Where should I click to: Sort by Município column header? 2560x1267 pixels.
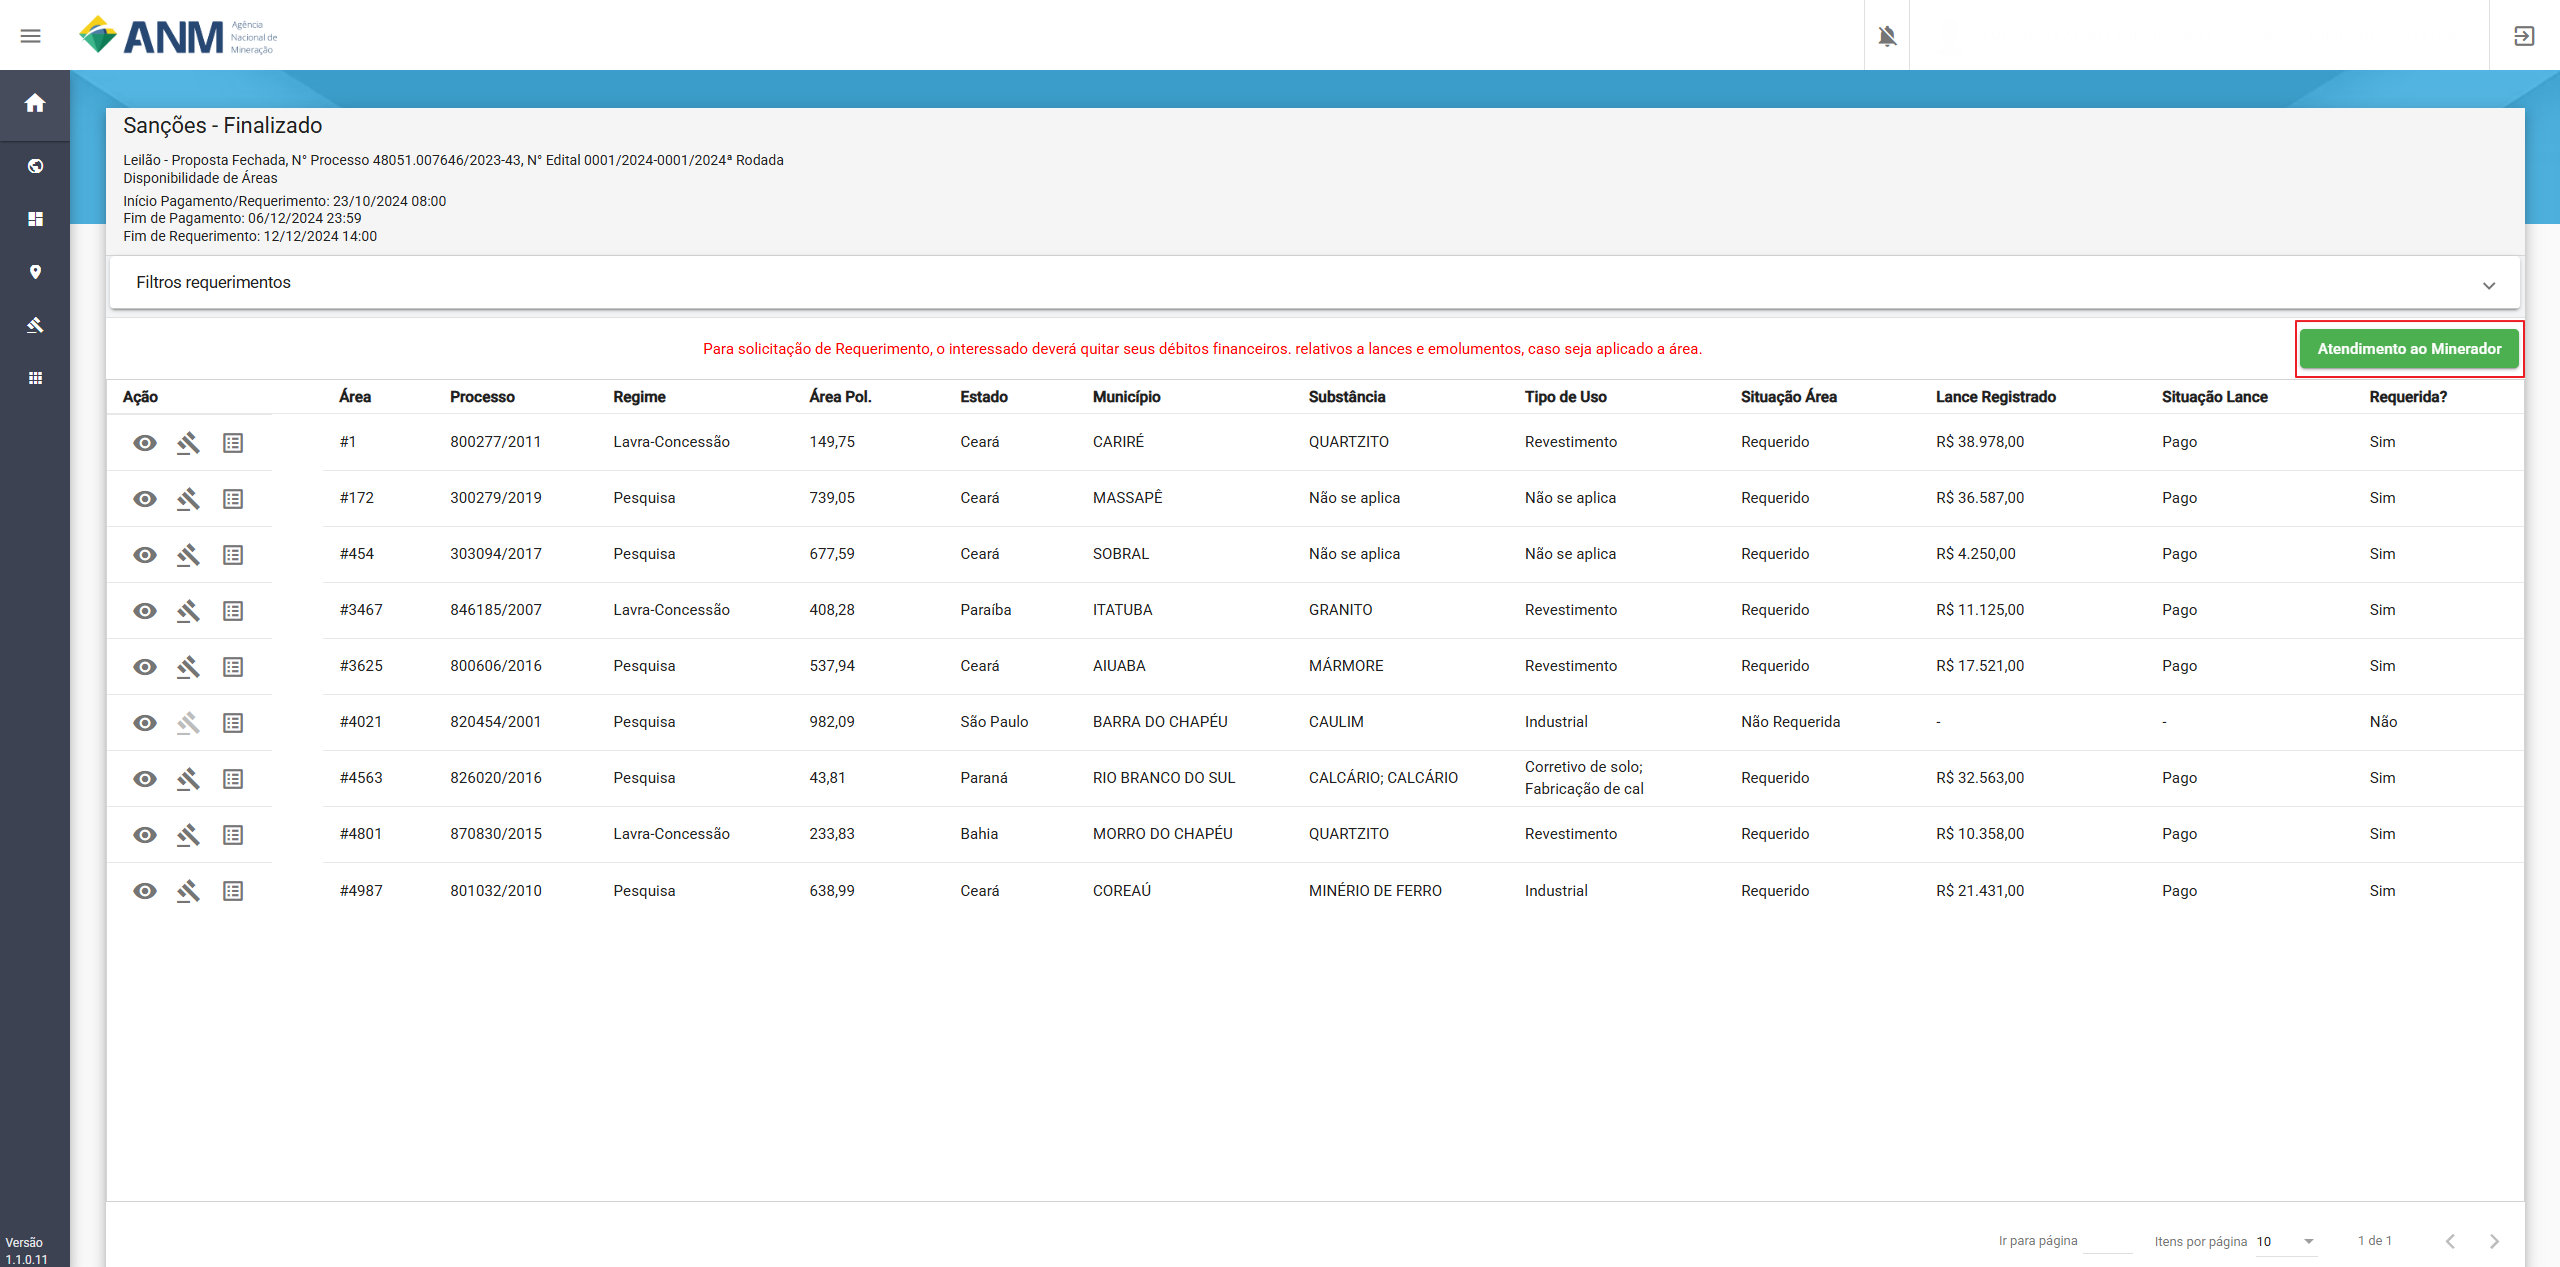[x=1126, y=397]
